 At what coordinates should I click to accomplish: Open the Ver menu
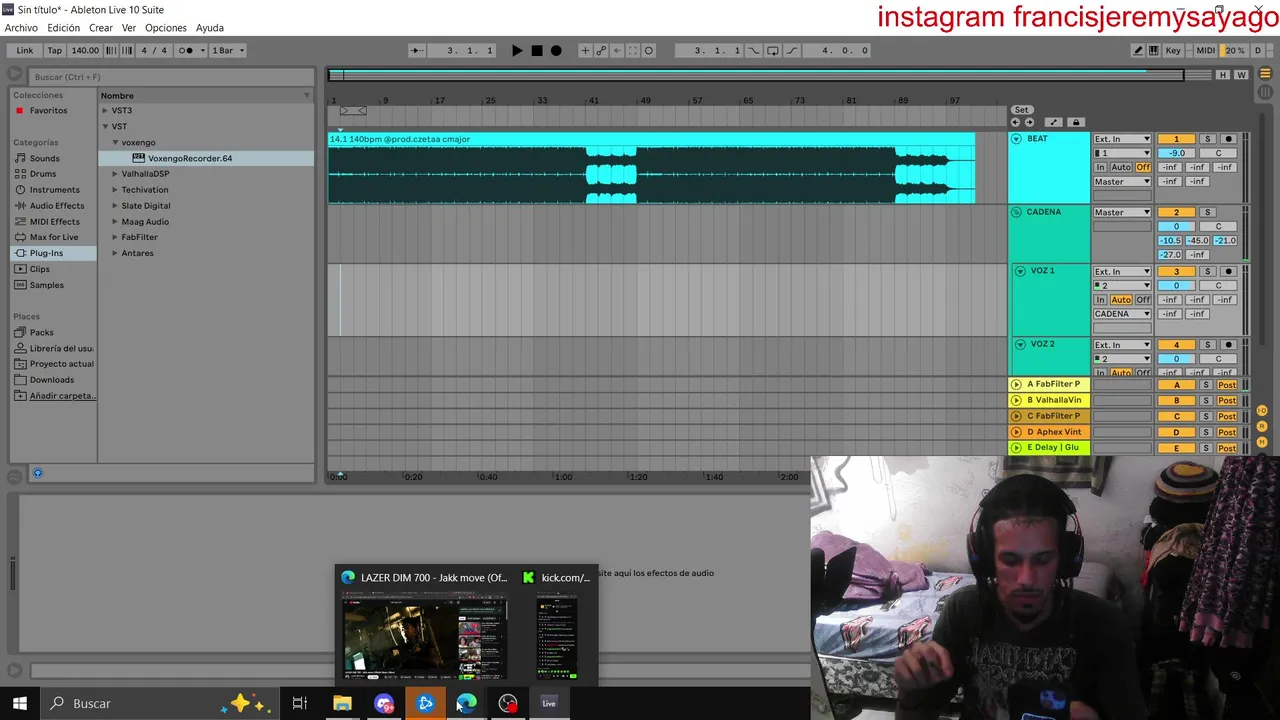pos(129,28)
